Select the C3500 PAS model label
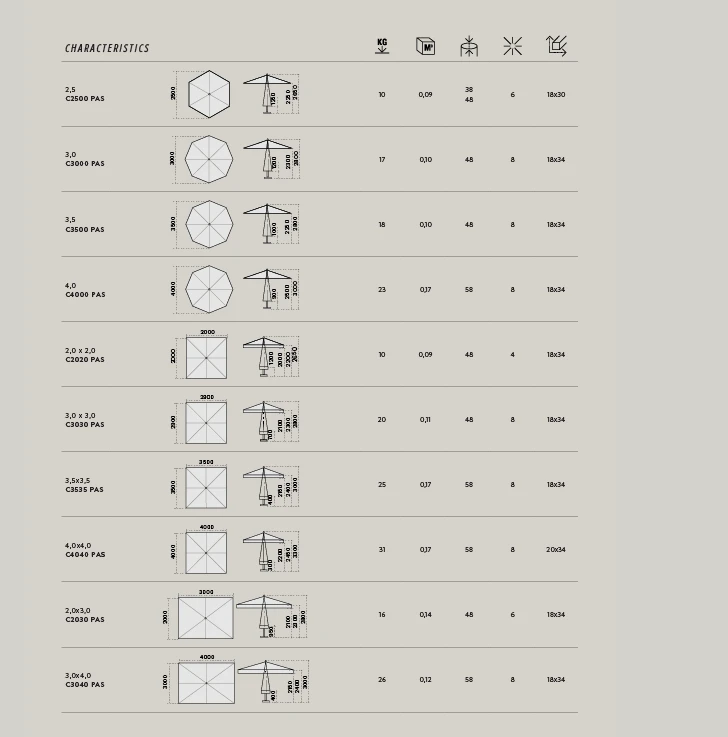This screenshot has height=737, width=728. pyautogui.click(x=85, y=230)
